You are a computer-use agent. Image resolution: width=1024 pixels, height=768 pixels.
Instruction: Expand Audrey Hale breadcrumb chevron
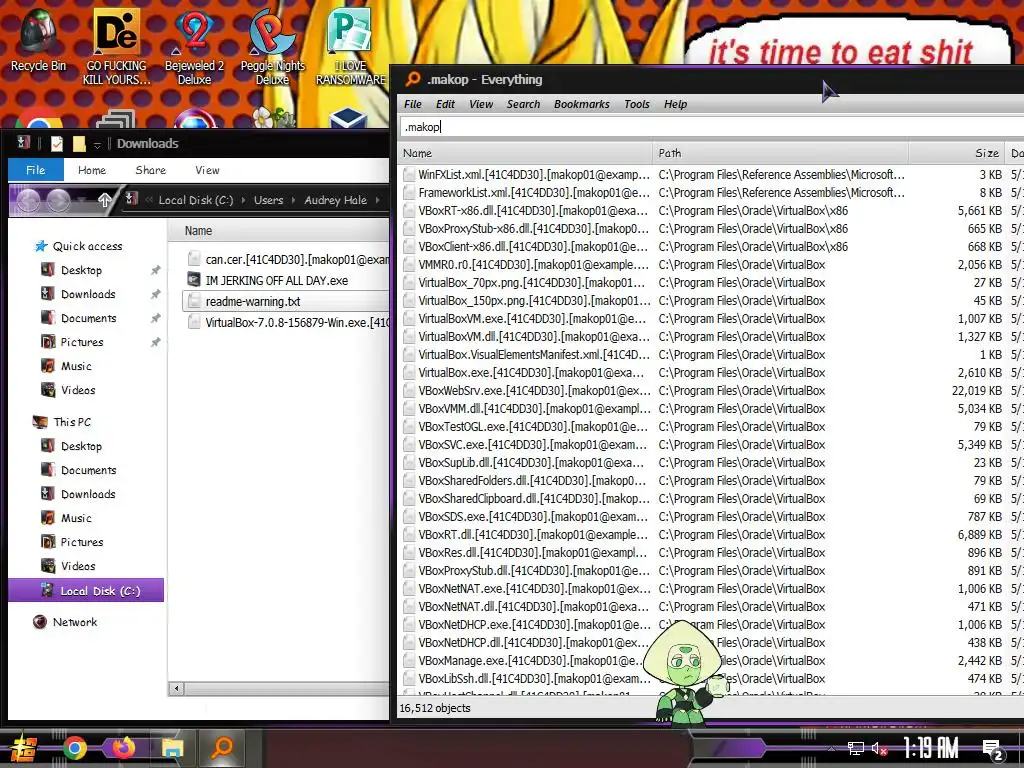point(377,200)
